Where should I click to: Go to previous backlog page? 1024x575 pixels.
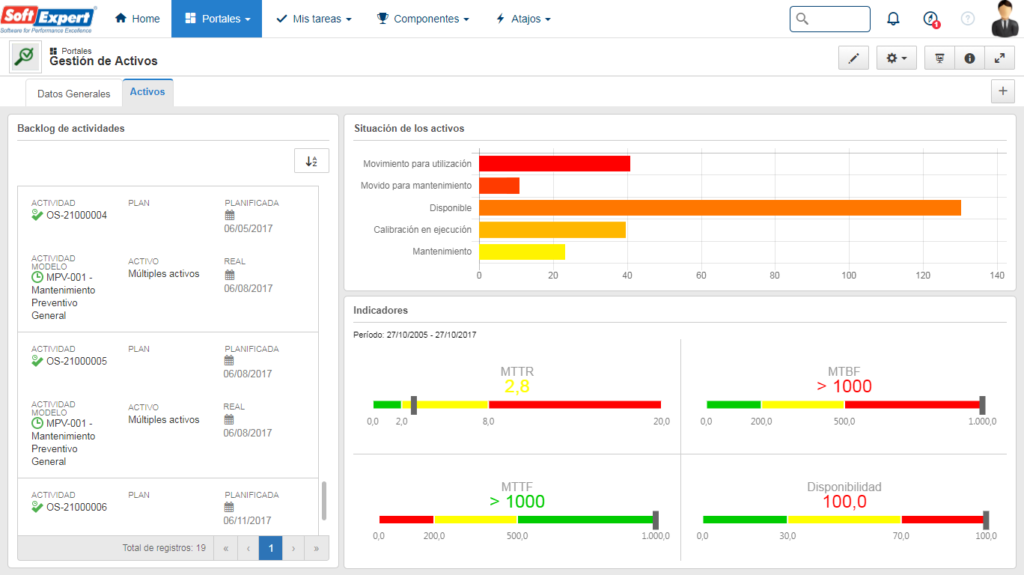(248, 548)
